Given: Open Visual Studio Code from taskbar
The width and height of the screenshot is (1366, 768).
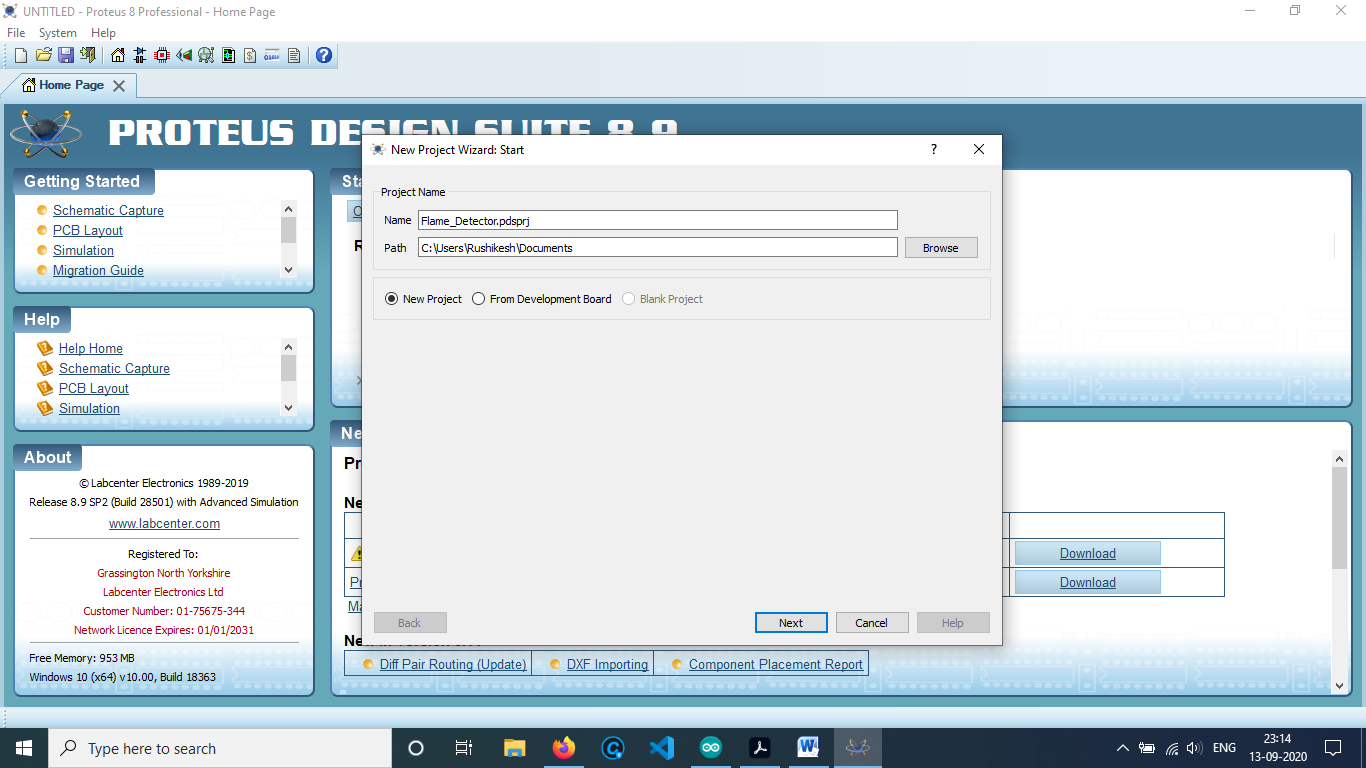Looking at the screenshot, I should 661,748.
